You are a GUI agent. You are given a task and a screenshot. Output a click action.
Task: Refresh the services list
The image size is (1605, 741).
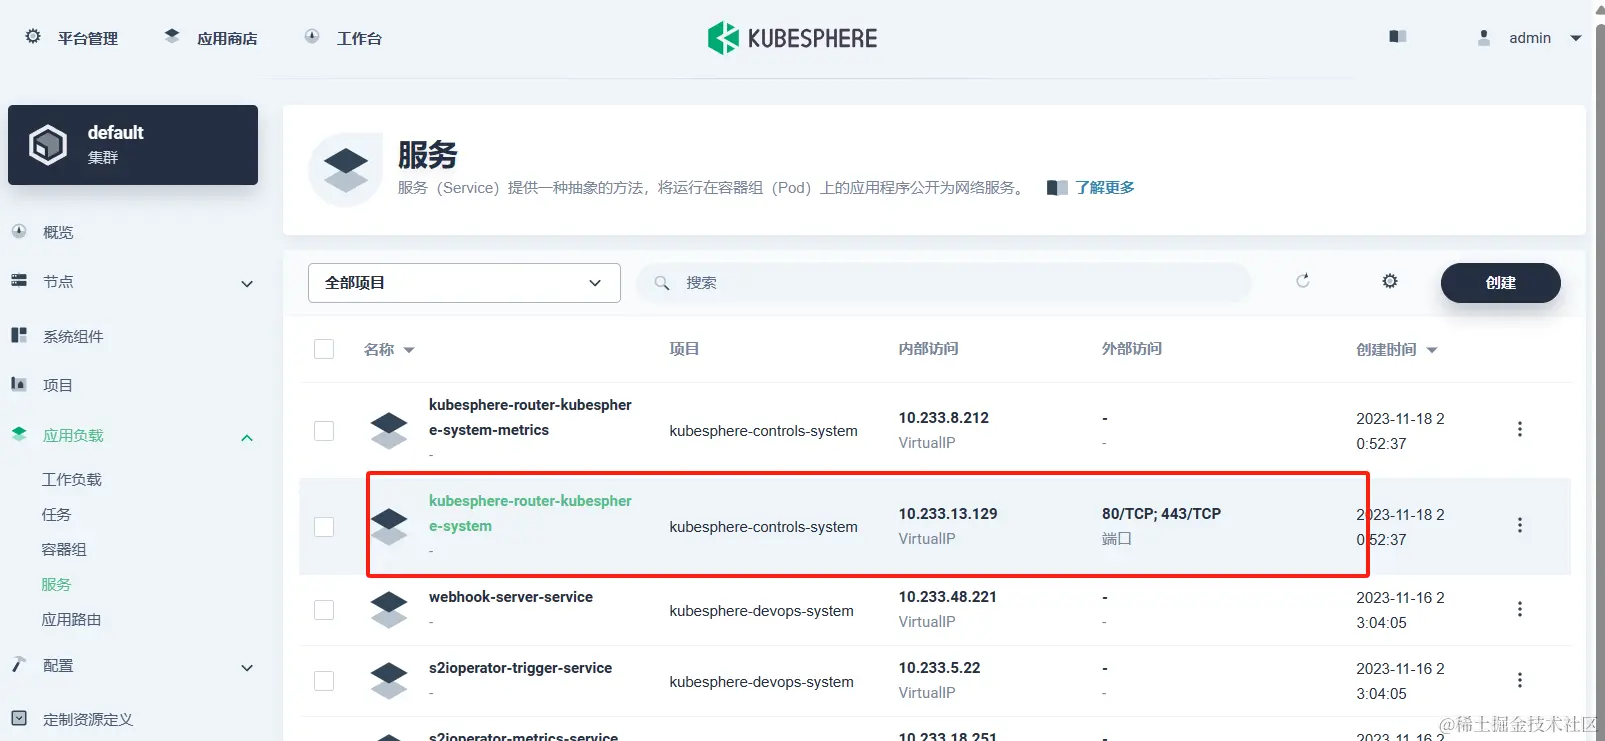(x=1303, y=281)
